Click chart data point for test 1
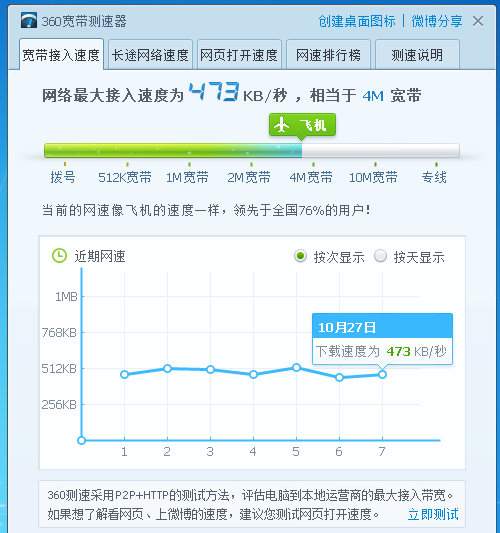This screenshot has height=533, width=500. click(x=124, y=374)
